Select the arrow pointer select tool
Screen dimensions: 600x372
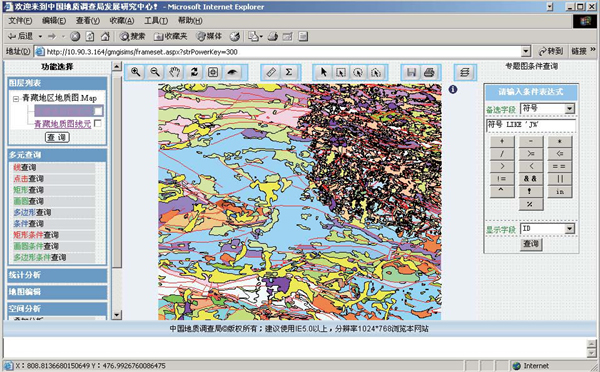click(324, 72)
